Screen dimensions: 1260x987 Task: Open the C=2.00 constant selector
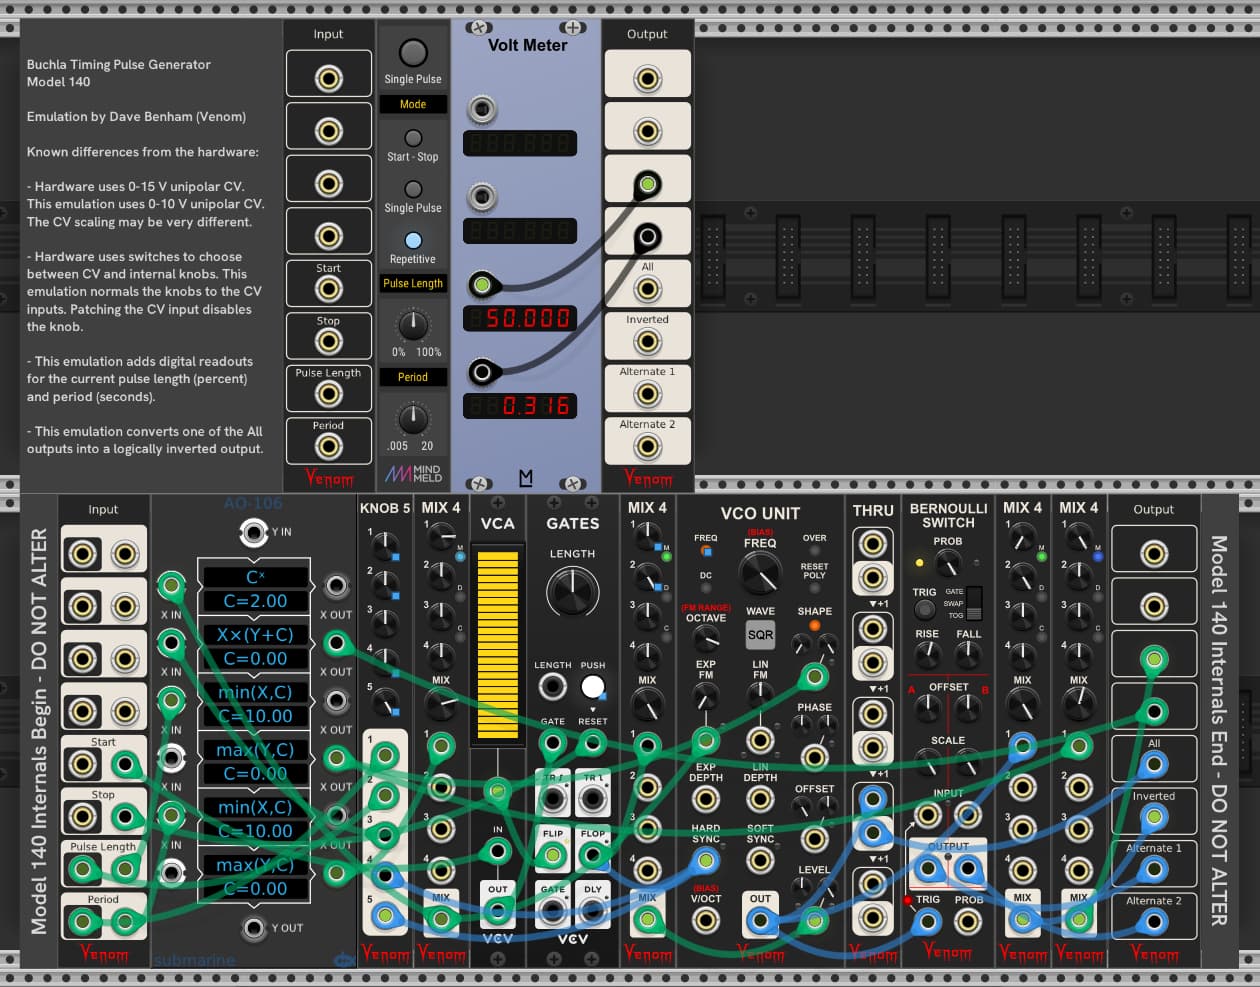click(x=255, y=601)
